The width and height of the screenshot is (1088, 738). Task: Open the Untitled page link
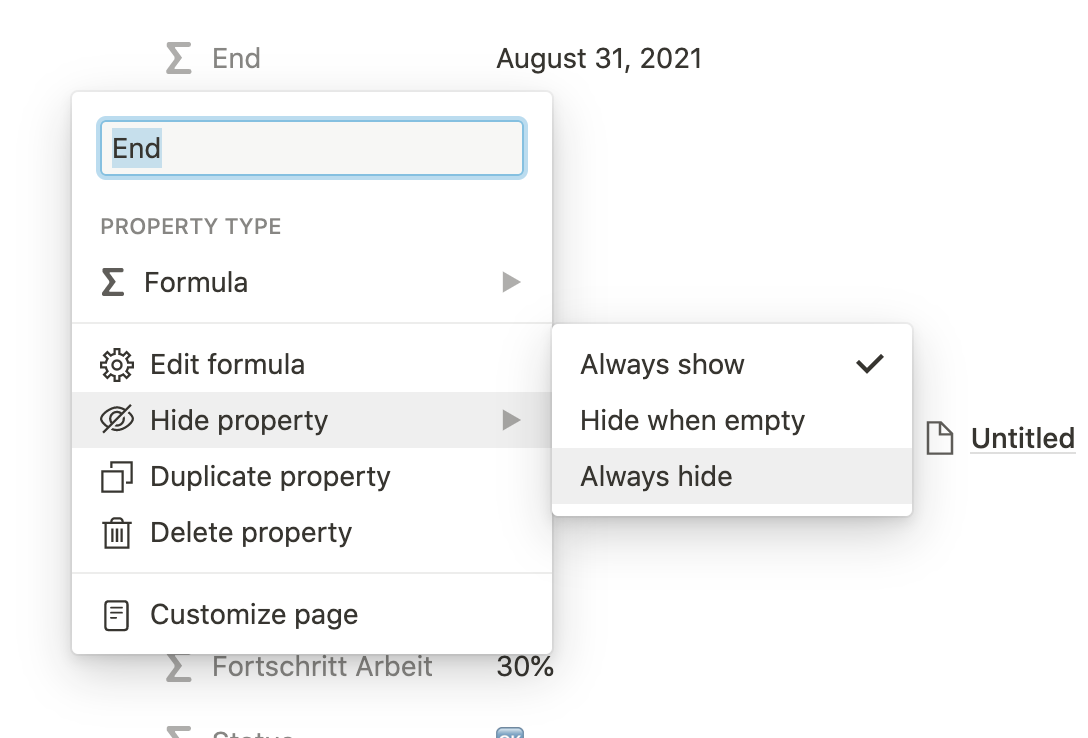tap(1023, 438)
